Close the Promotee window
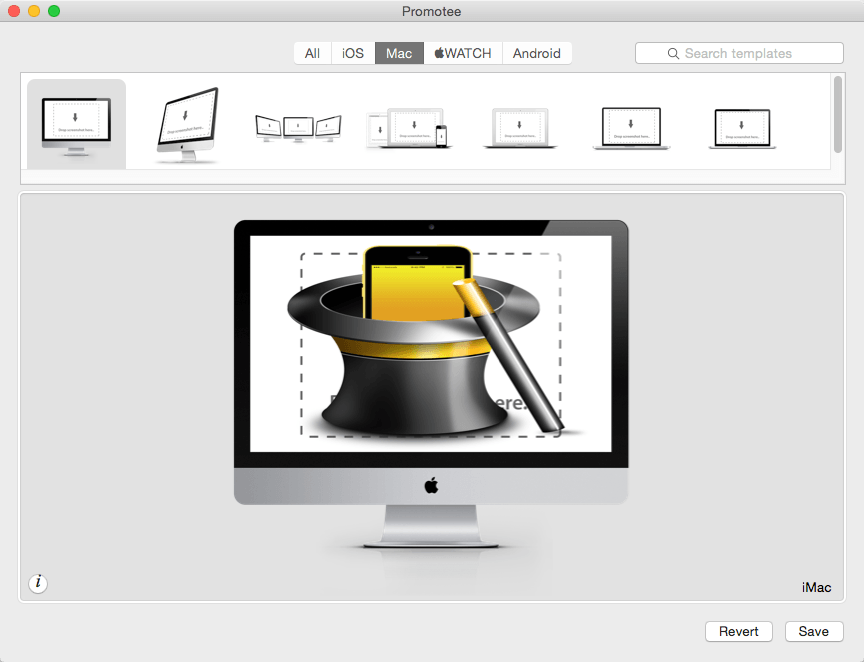 pyautogui.click(x=14, y=11)
